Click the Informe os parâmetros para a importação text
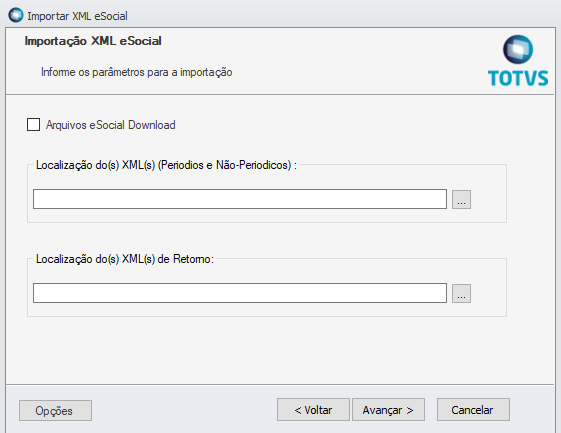This screenshot has width=561, height=433. (x=137, y=72)
